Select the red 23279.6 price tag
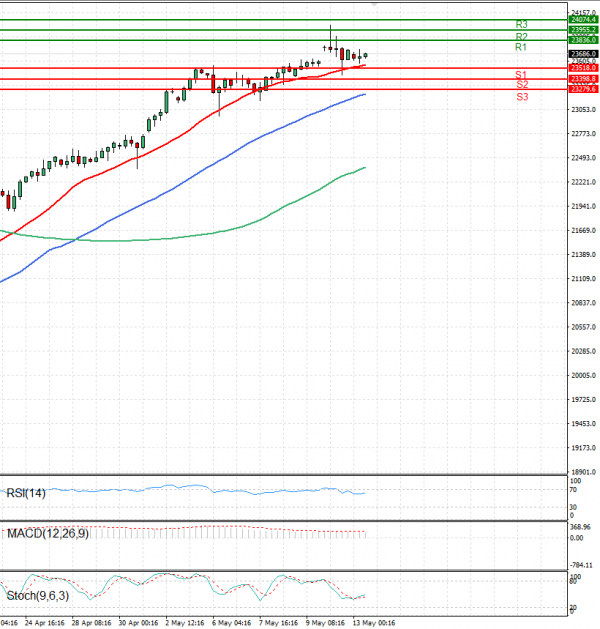The width and height of the screenshot is (600, 629). (x=584, y=89)
